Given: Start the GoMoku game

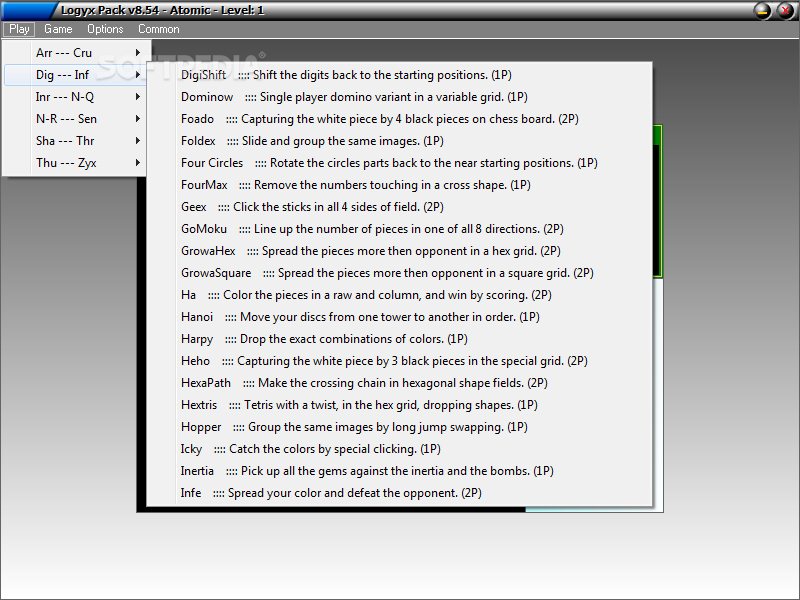Looking at the screenshot, I should 399,228.
